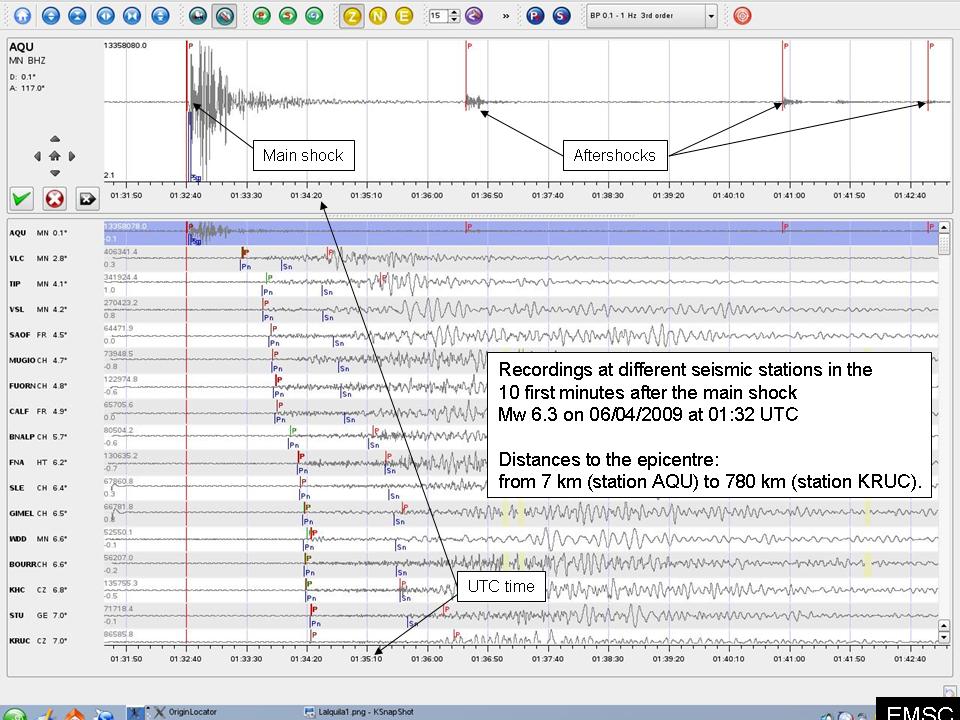Click the black delete-tag icon
Screen dimensions: 960x720
coord(87,198)
